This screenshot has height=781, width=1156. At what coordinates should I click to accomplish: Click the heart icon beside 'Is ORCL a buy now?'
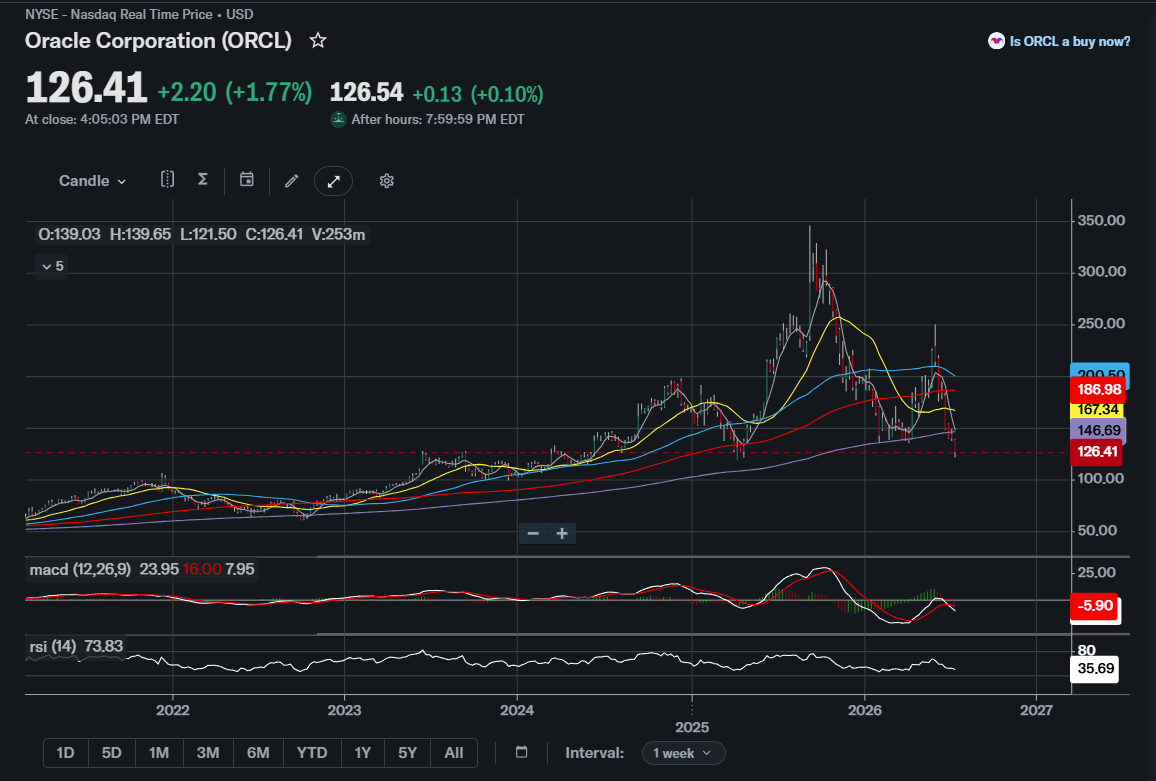coord(996,41)
